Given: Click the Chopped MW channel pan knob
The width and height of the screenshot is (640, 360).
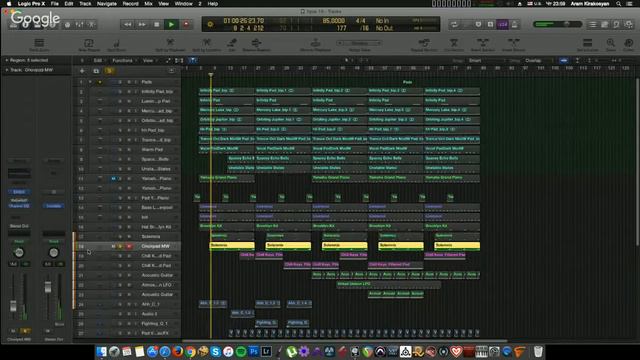Looking at the screenshot, I should click(x=19, y=253).
